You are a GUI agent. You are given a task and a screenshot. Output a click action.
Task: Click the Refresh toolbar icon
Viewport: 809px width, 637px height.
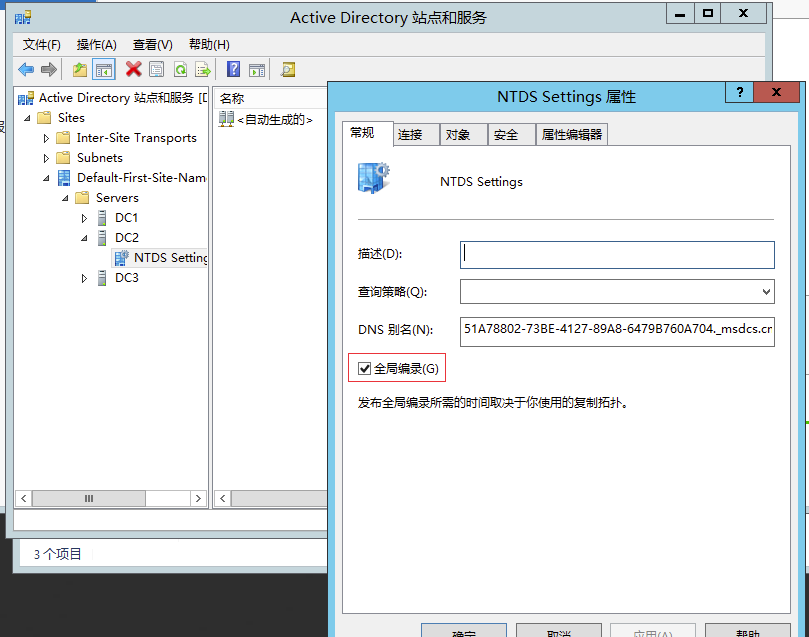coord(180,69)
